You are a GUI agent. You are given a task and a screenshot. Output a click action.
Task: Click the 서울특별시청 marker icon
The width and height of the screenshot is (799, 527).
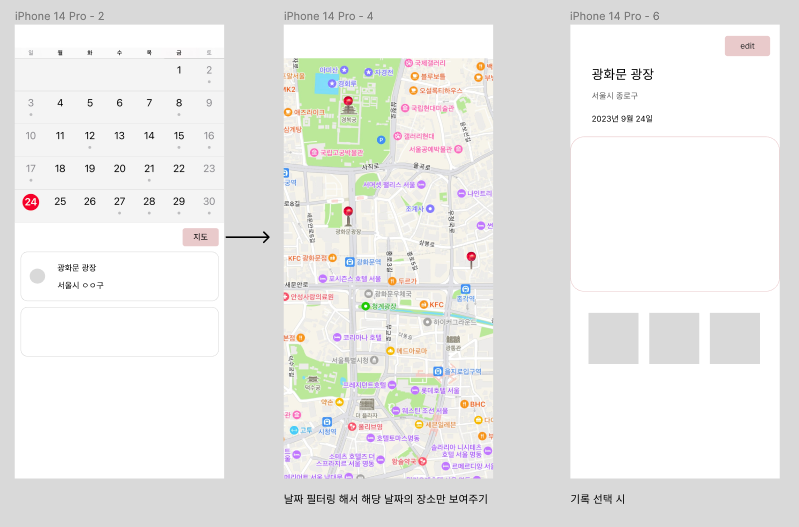point(374,360)
